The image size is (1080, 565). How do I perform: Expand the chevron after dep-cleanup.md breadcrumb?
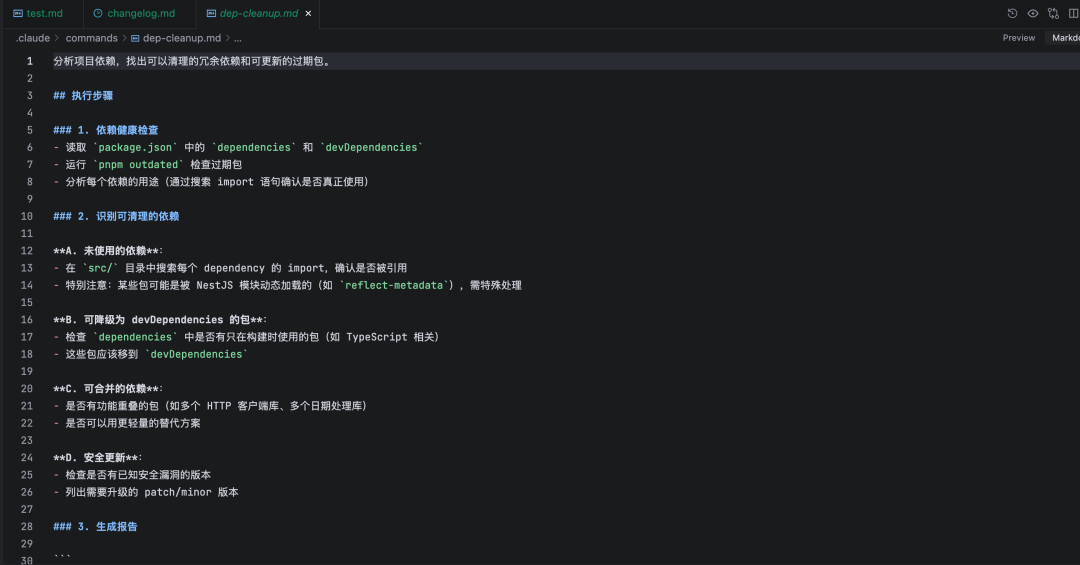tap(227, 38)
